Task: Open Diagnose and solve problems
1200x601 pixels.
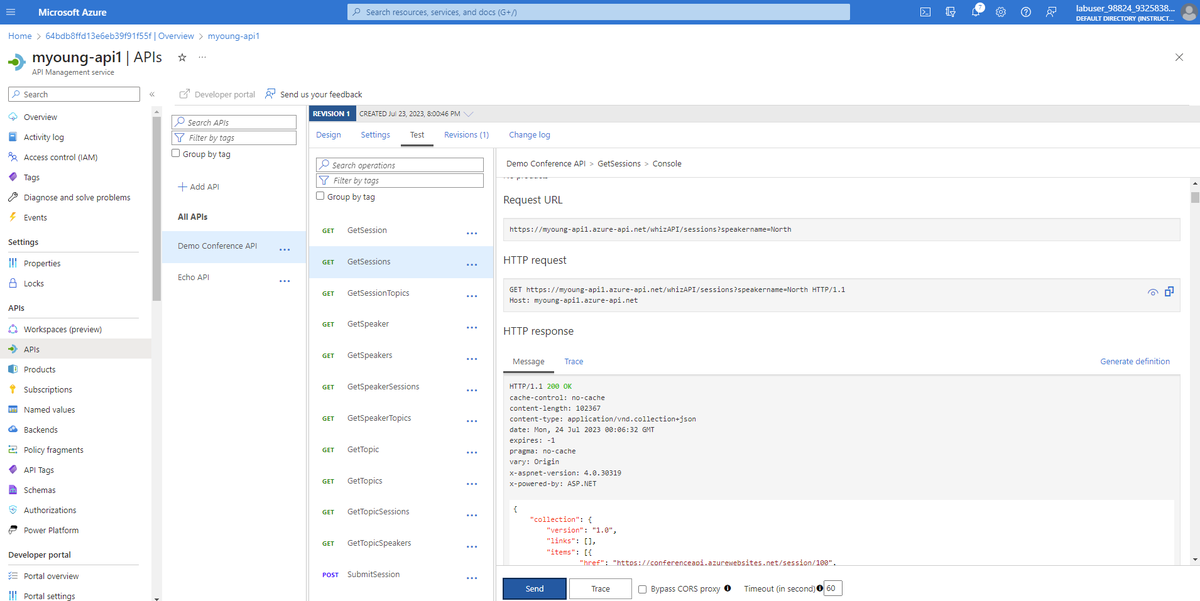Action: 77,197
